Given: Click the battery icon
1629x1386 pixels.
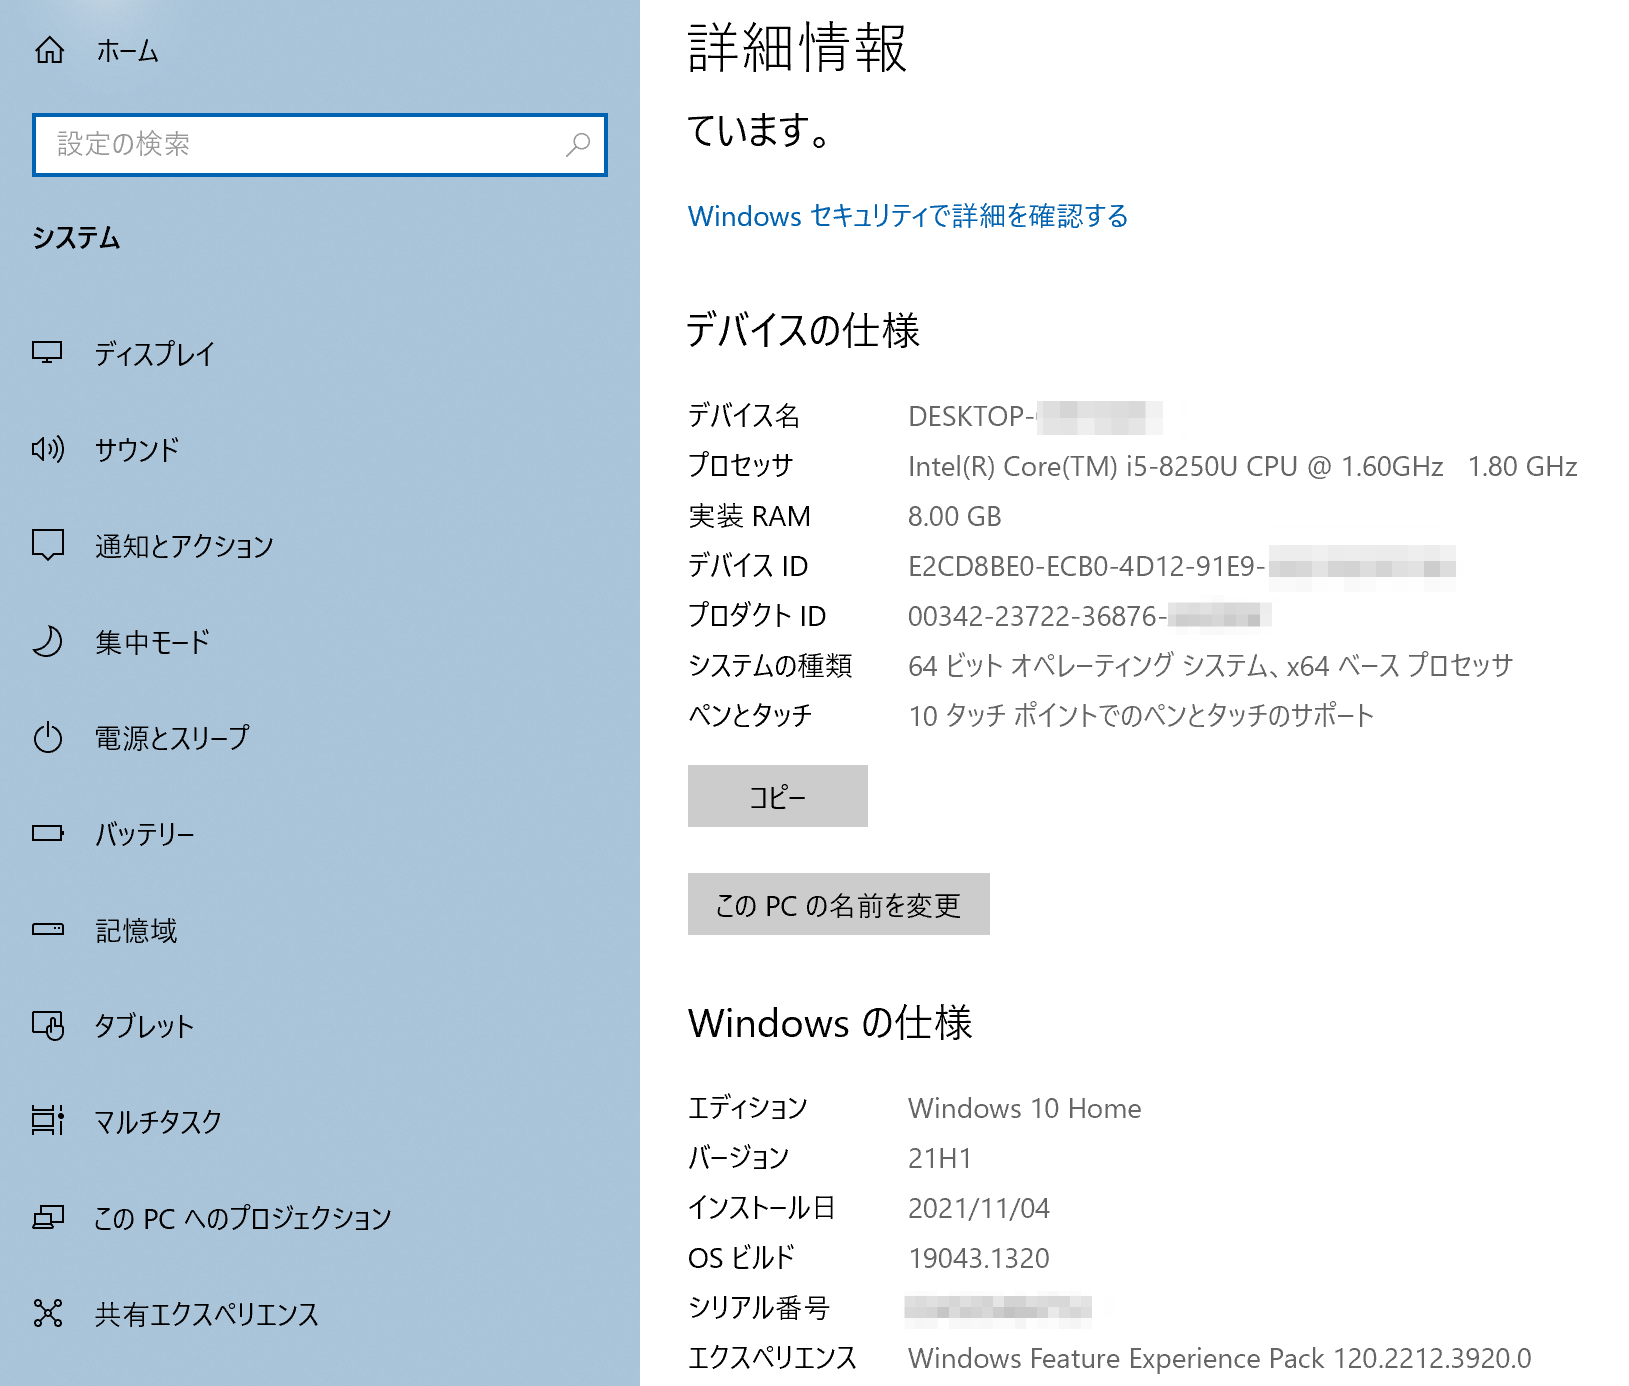Looking at the screenshot, I should 48,833.
